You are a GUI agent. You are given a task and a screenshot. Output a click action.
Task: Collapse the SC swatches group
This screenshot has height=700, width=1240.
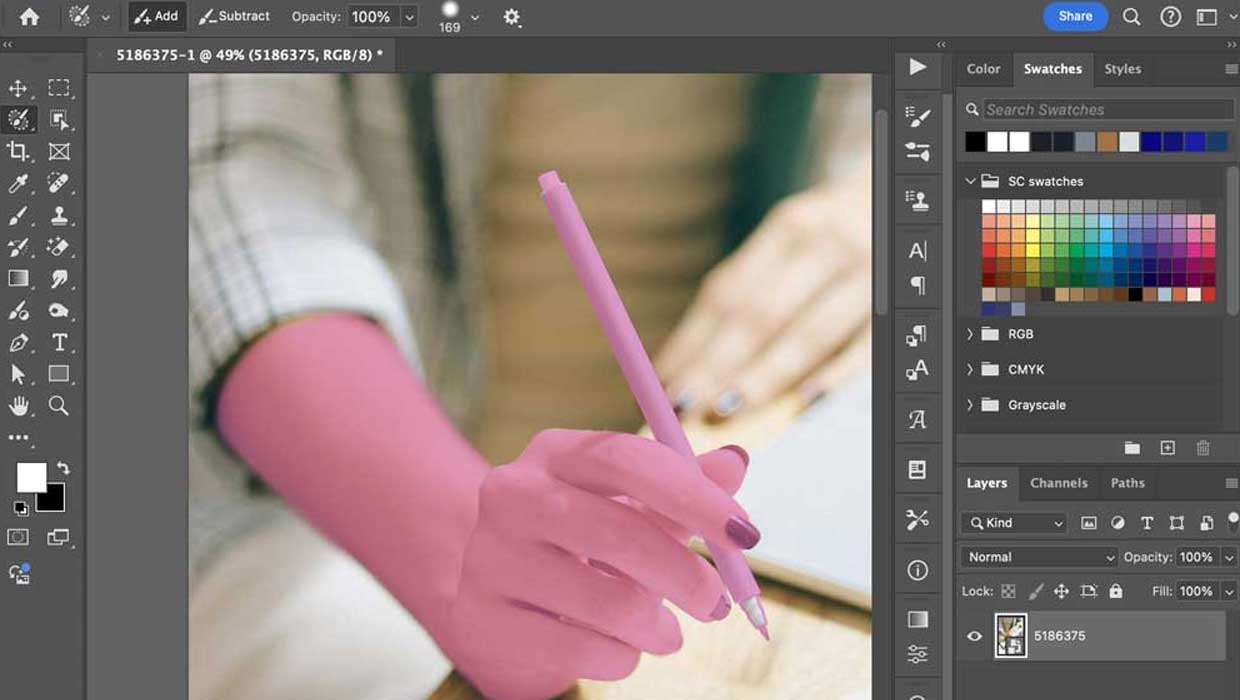(970, 181)
